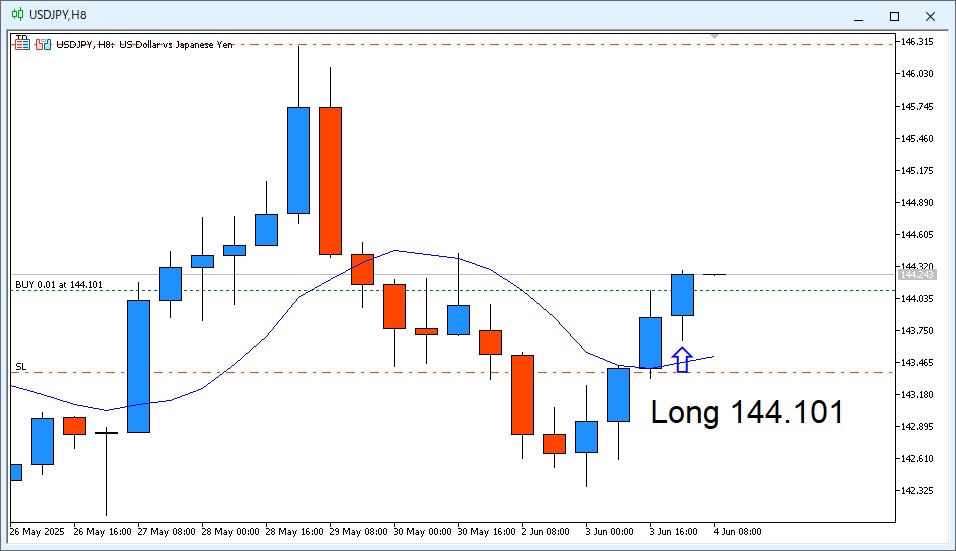The width and height of the screenshot is (956, 551).
Task: Click the '26 May 2025' date label
Action: (37, 531)
